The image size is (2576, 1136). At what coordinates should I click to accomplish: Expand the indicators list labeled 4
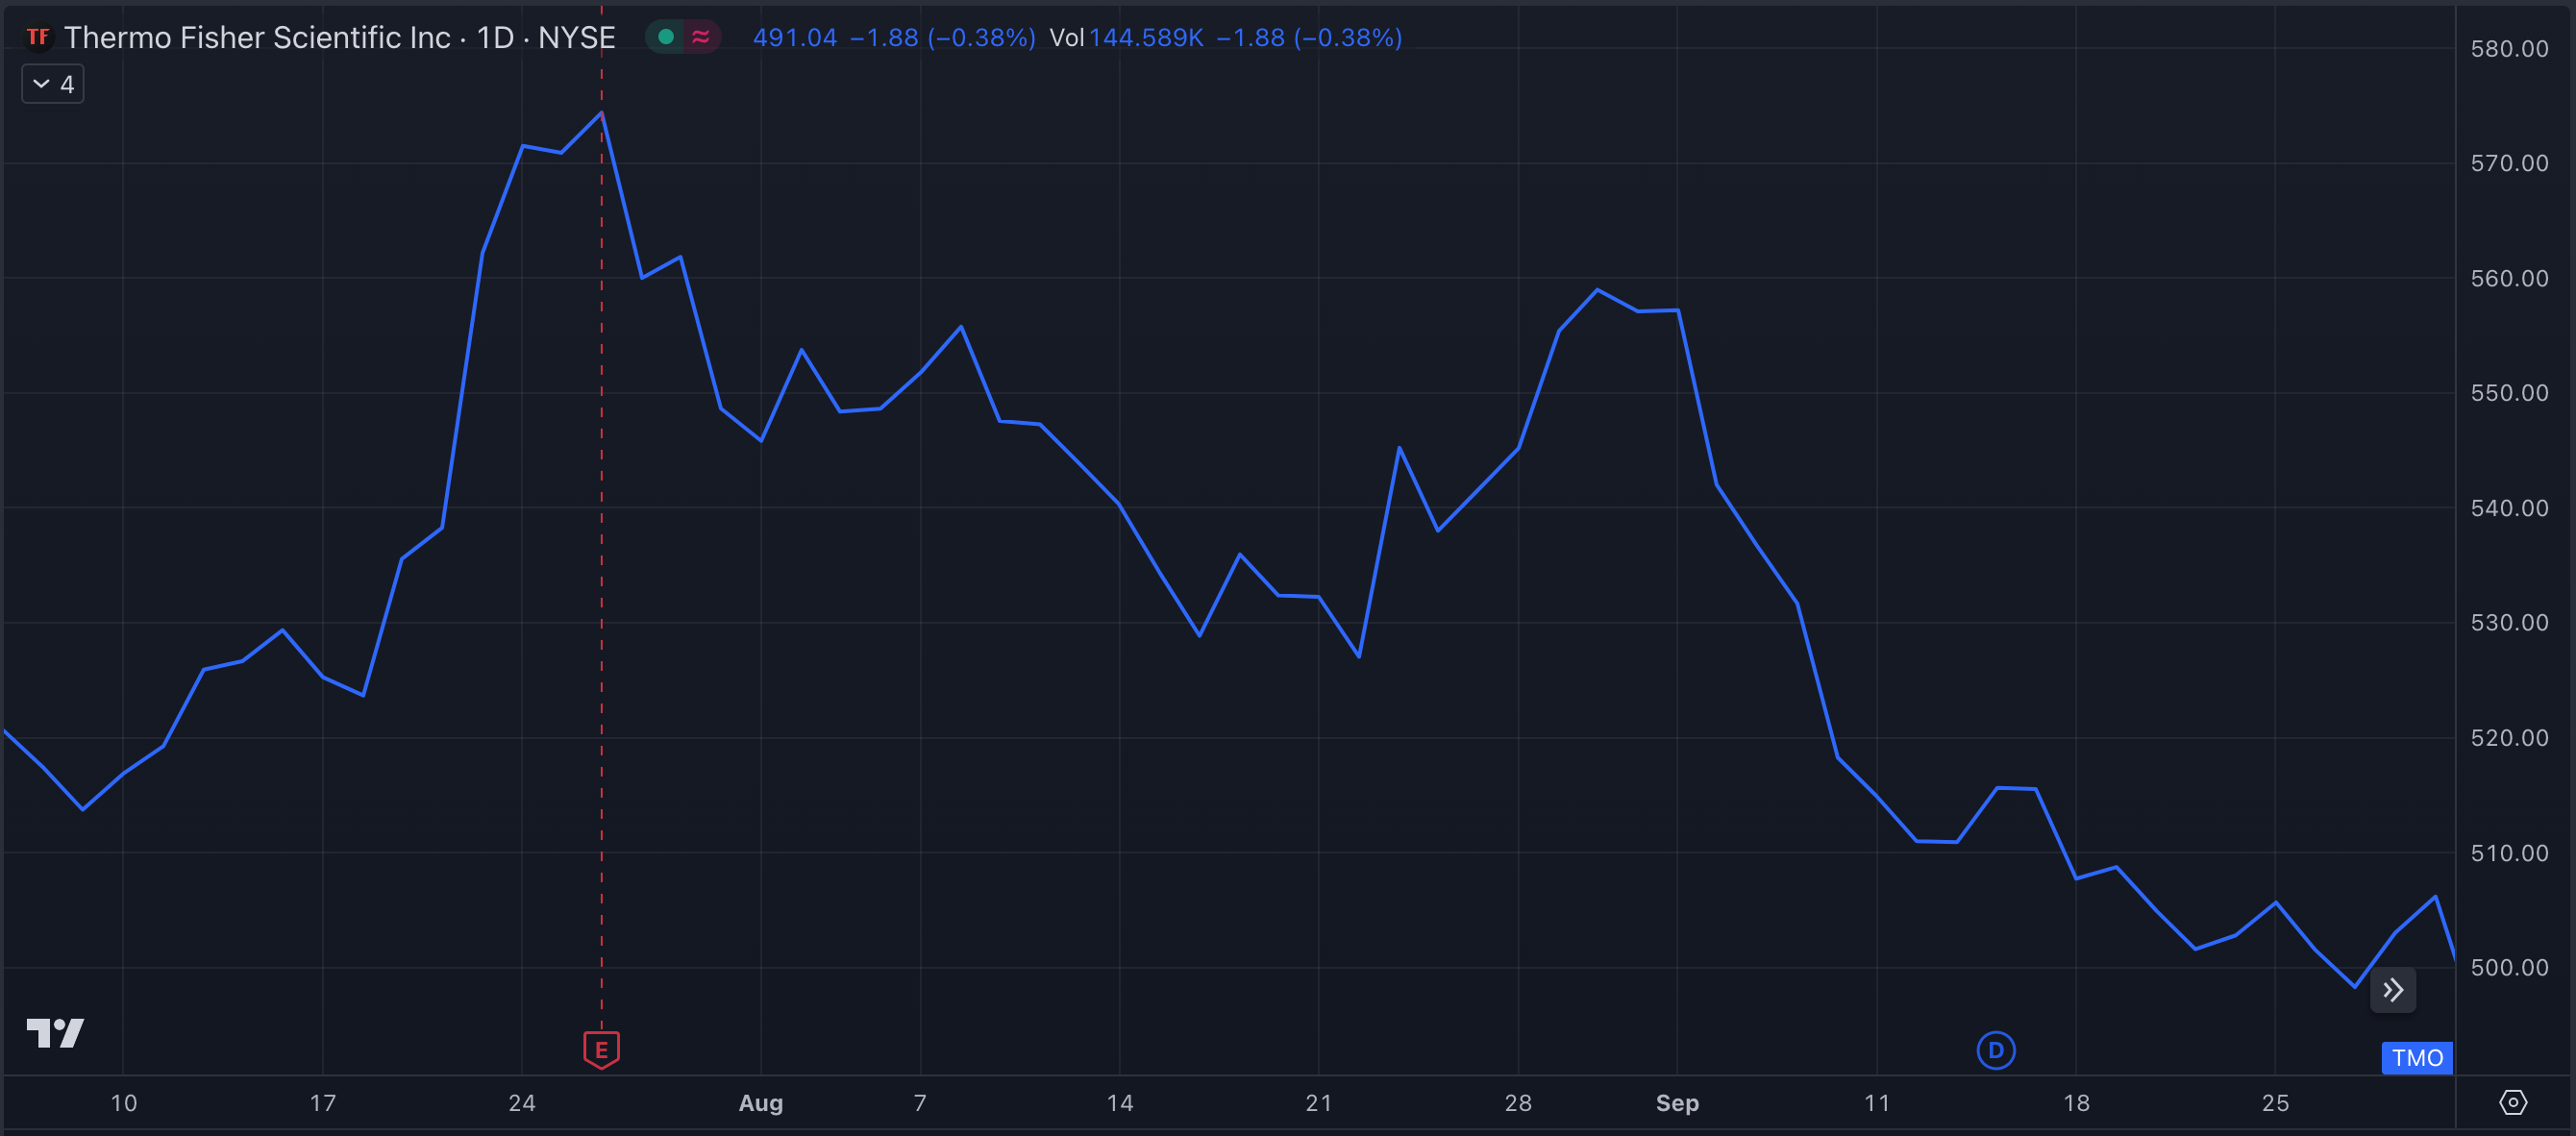(52, 84)
